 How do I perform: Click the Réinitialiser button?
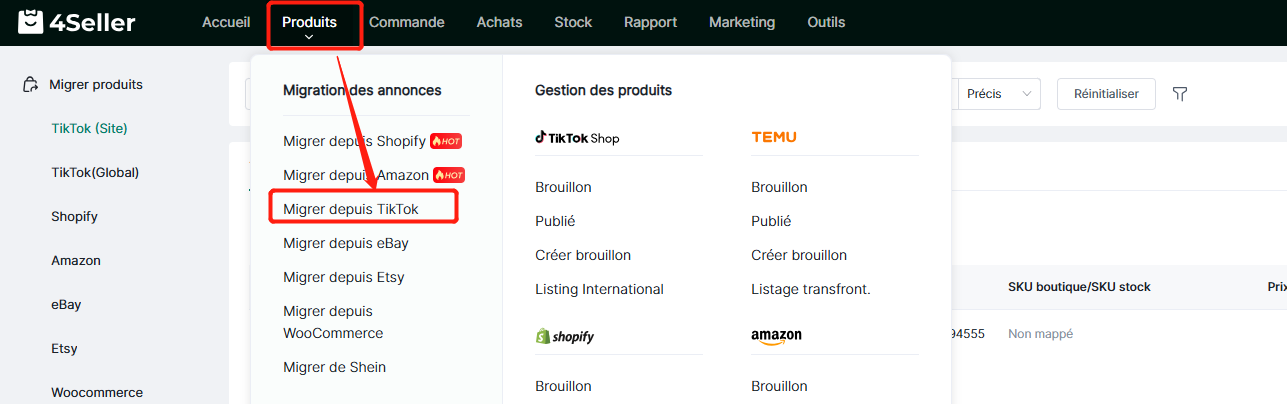click(x=1106, y=94)
